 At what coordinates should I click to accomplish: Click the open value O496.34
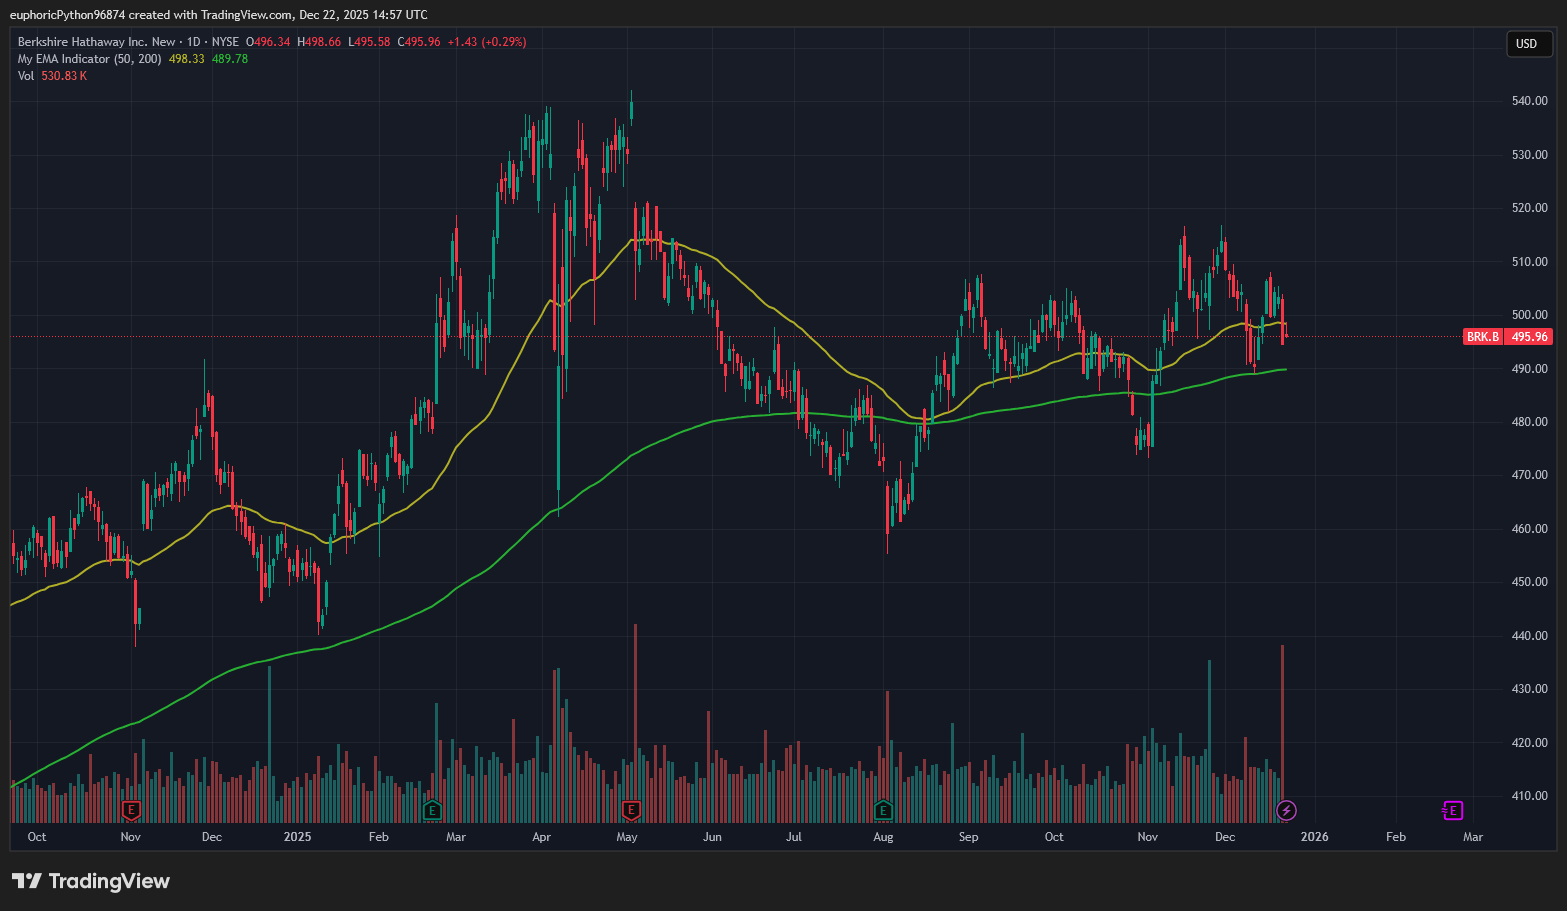click(268, 42)
